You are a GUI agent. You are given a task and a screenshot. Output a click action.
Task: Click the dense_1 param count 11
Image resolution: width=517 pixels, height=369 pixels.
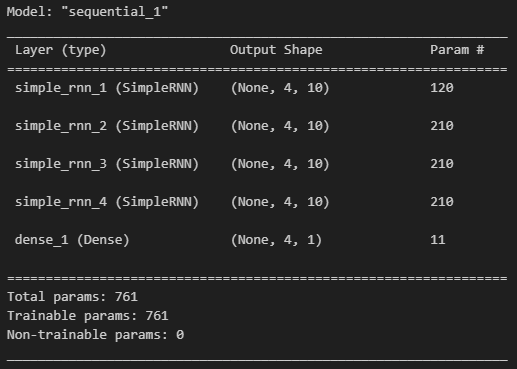click(438, 240)
